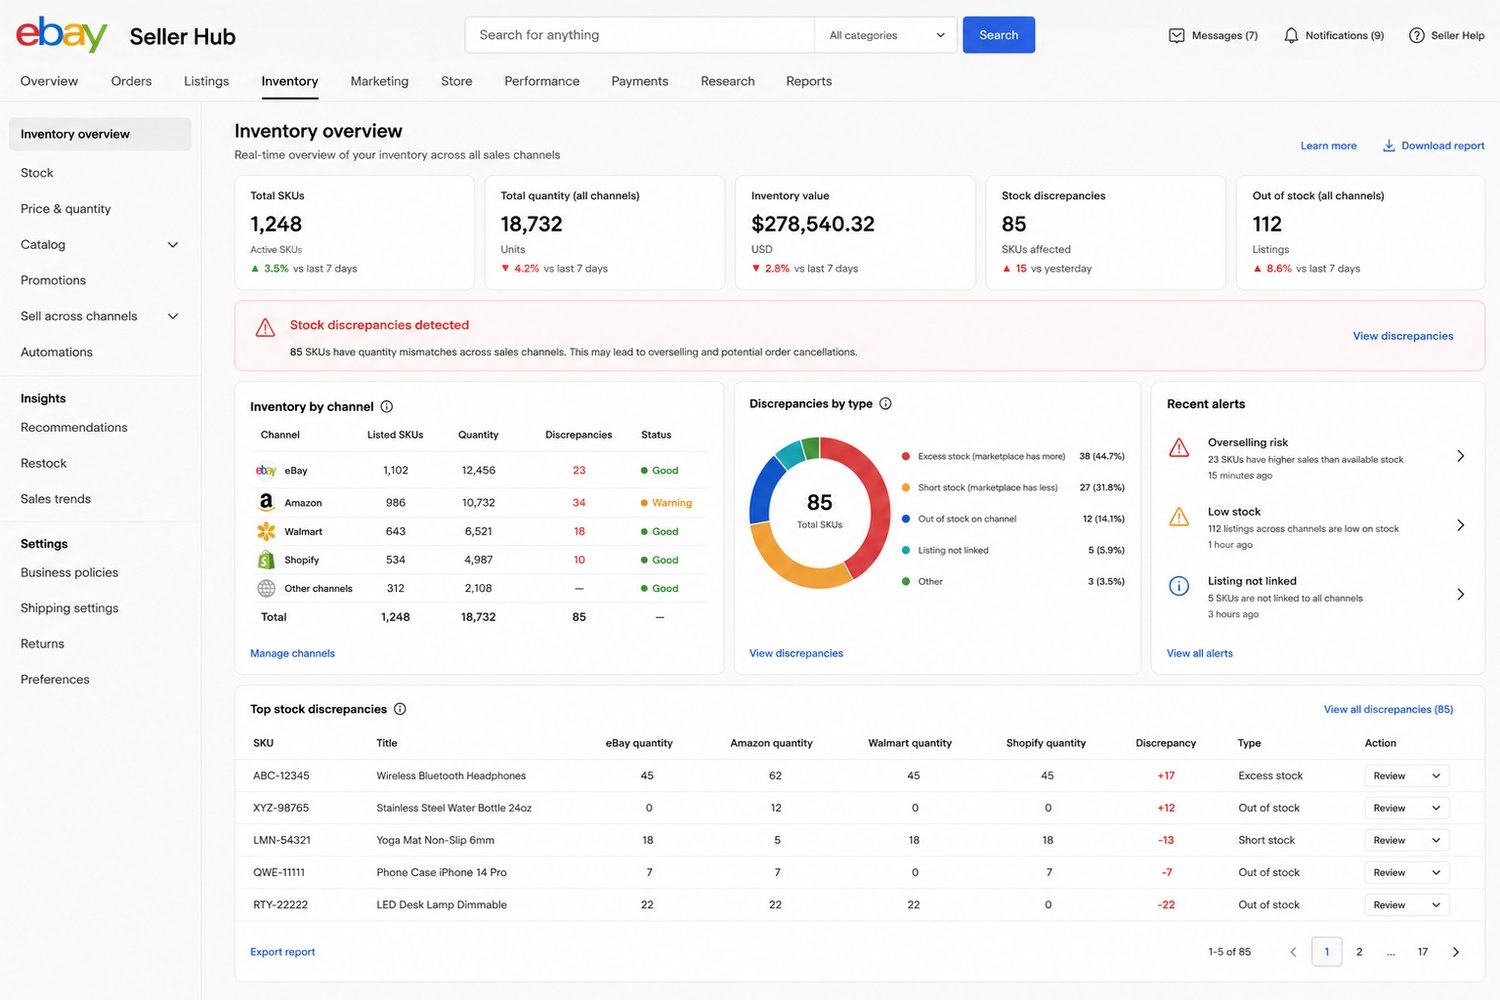This screenshot has width=1500, height=1000.
Task: Click SKU ABC-12345 in table
Action: click(x=281, y=776)
